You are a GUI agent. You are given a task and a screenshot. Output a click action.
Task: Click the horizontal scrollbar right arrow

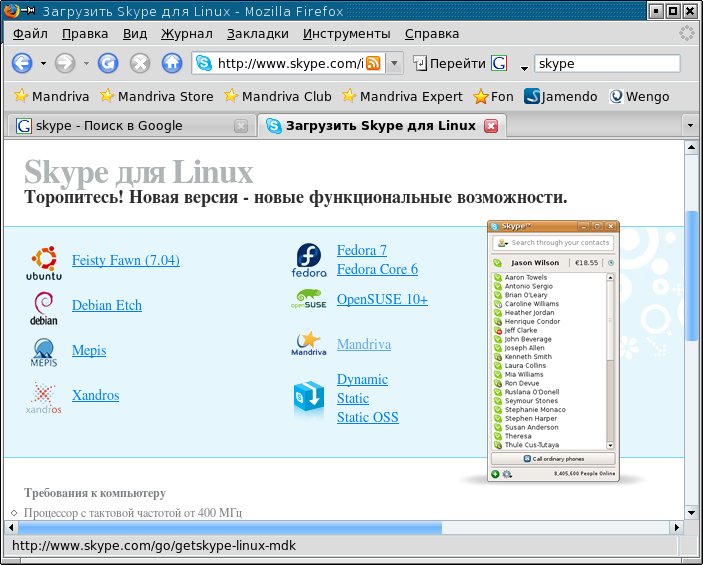(x=677, y=527)
